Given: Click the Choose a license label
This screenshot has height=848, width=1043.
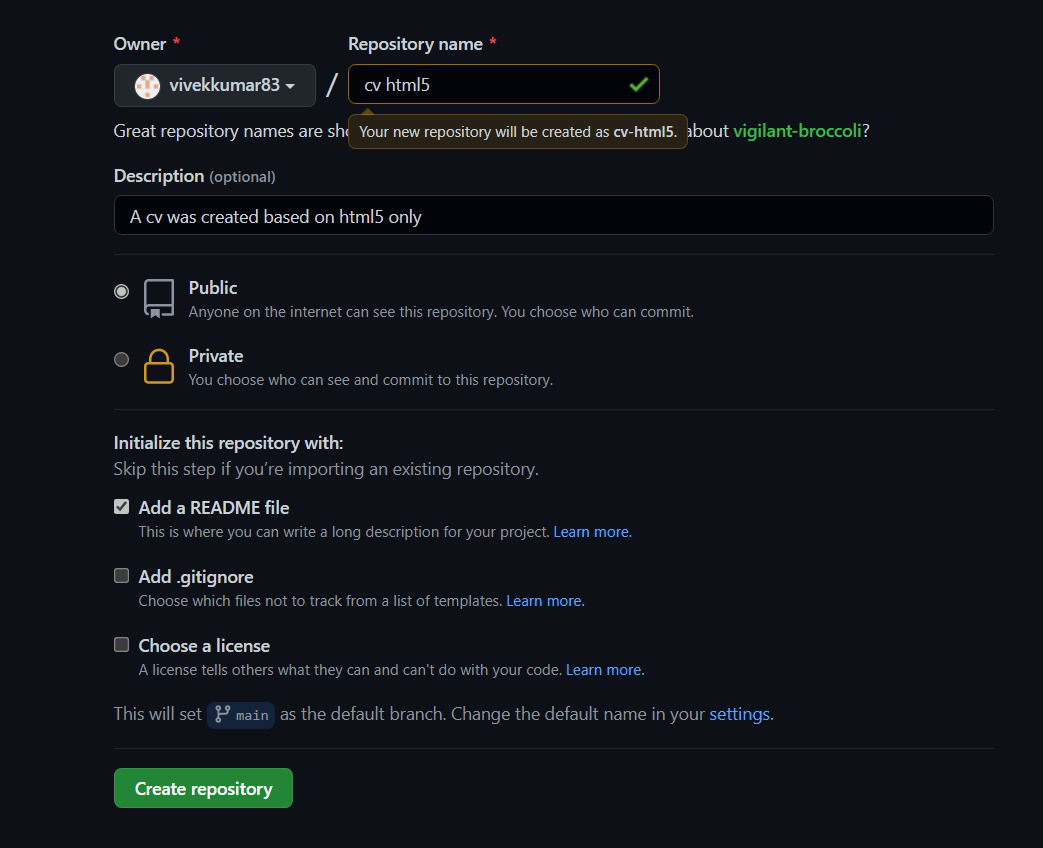Looking at the screenshot, I should tap(204, 646).
